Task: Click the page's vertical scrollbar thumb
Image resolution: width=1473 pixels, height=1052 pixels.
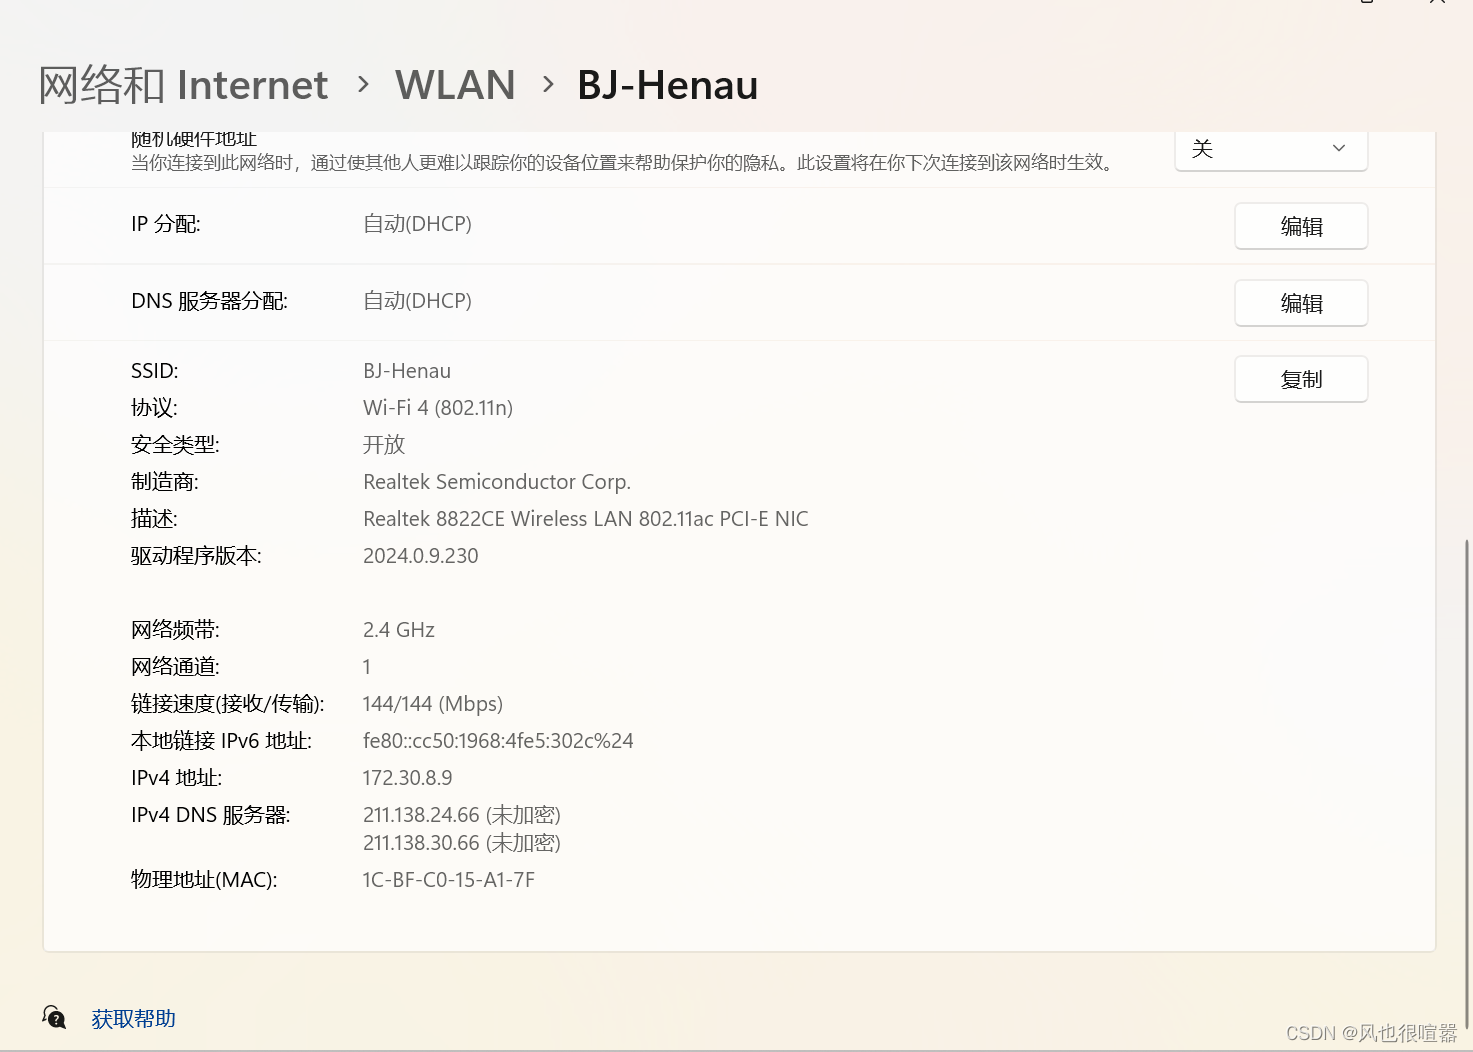Action: click(1467, 785)
